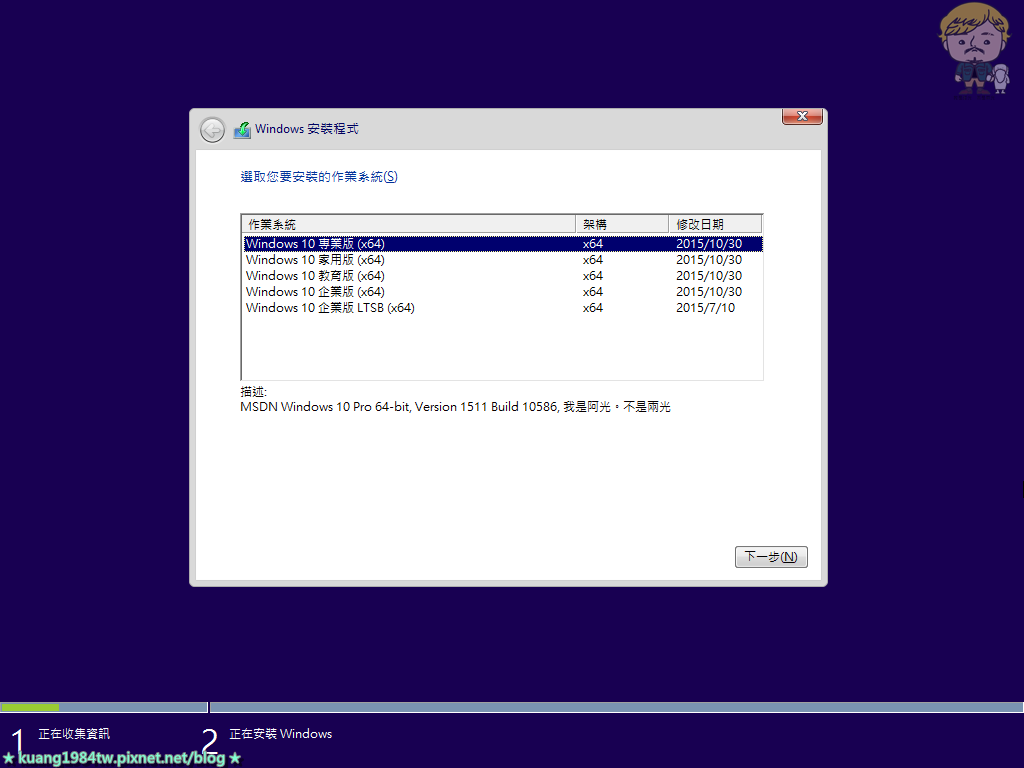Click the Windows 安裝程式 title text
Screen dimensions: 1024x768
click(307, 129)
